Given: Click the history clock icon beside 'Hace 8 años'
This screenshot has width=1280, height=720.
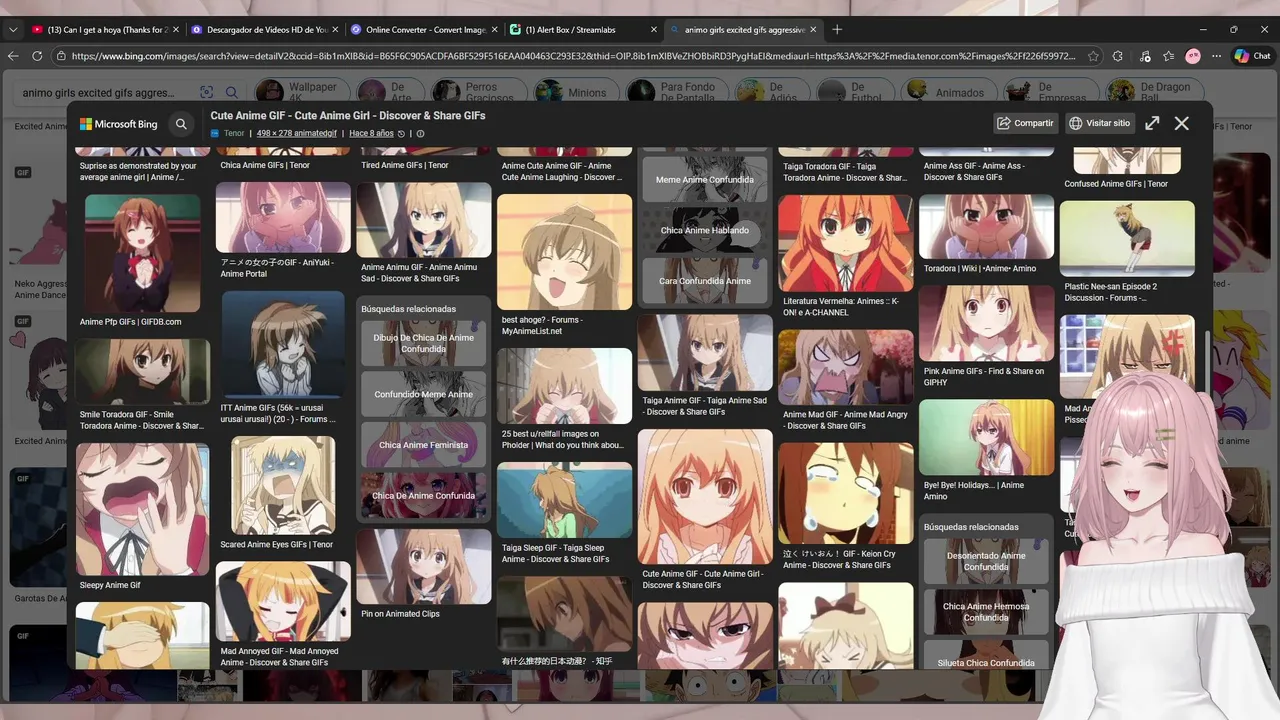Looking at the screenshot, I should (x=401, y=133).
